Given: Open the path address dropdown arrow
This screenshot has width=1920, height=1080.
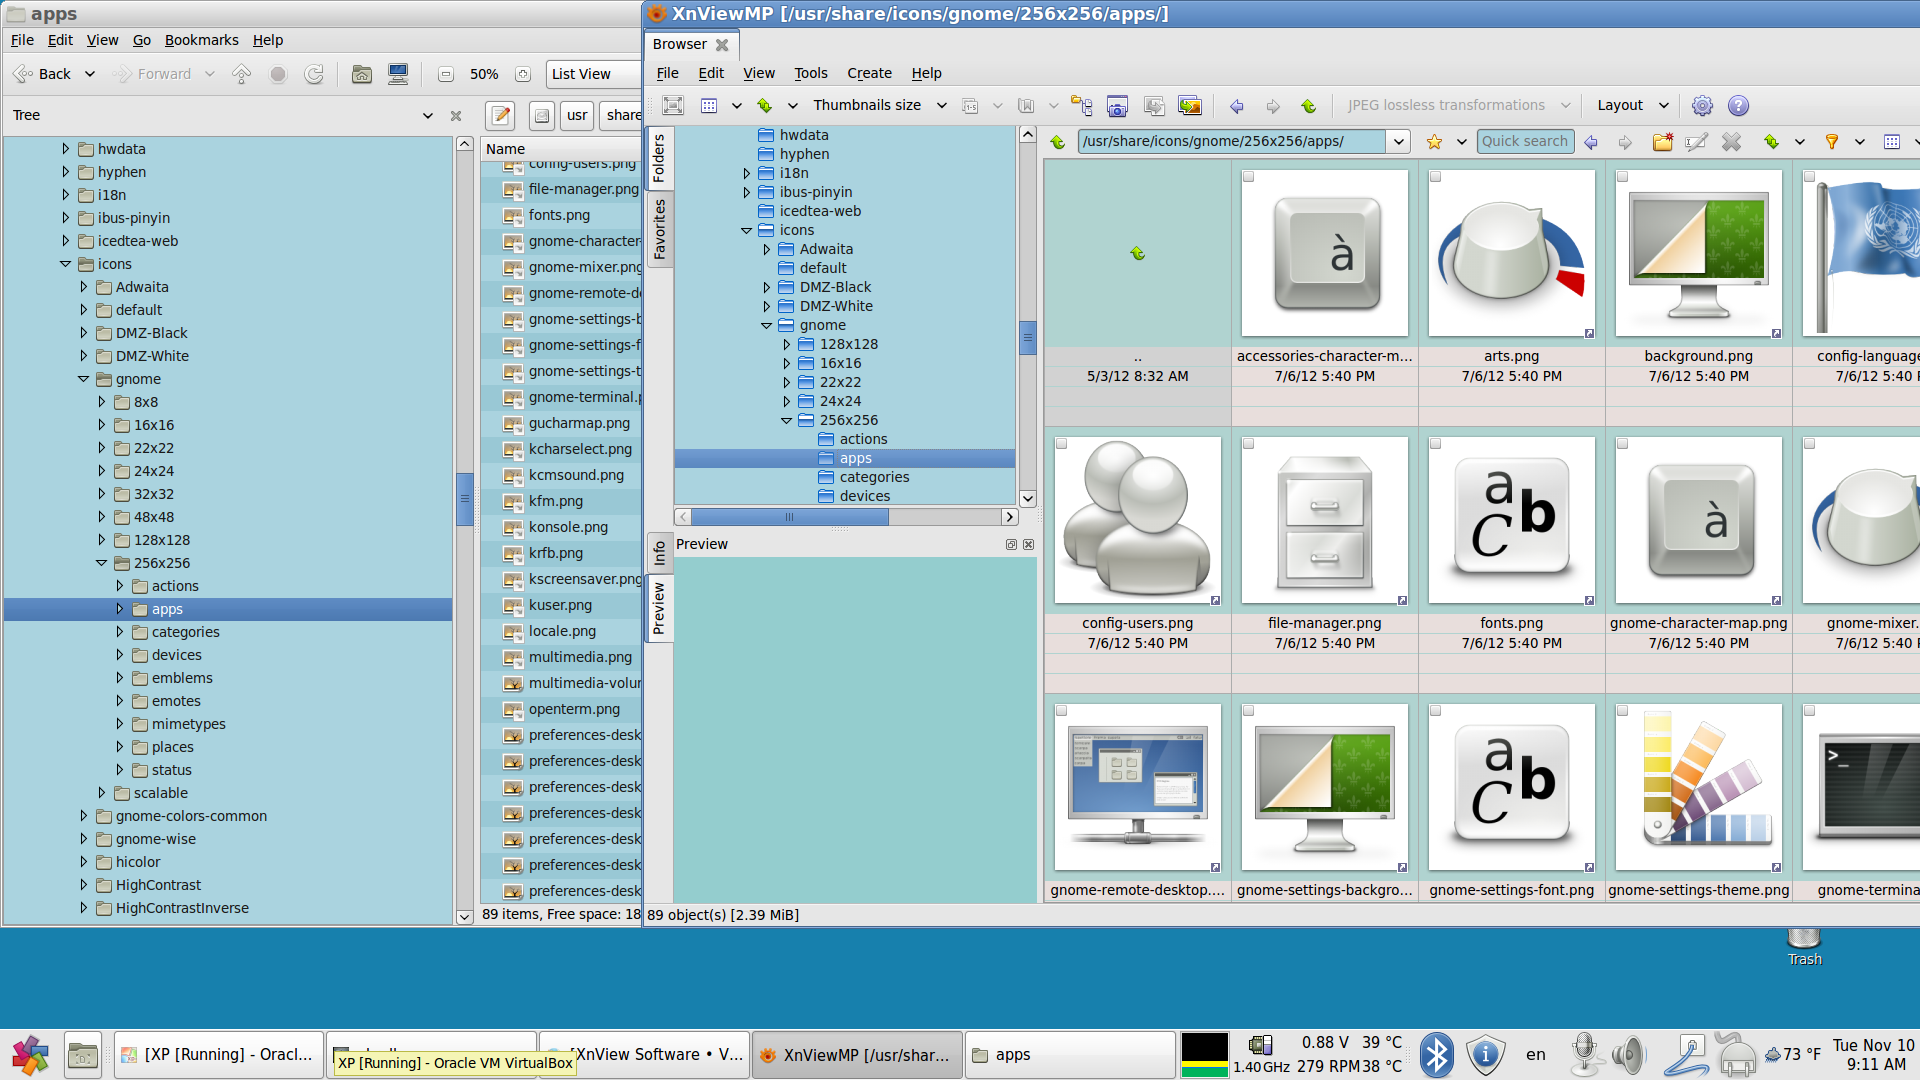Looking at the screenshot, I should 1398,142.
